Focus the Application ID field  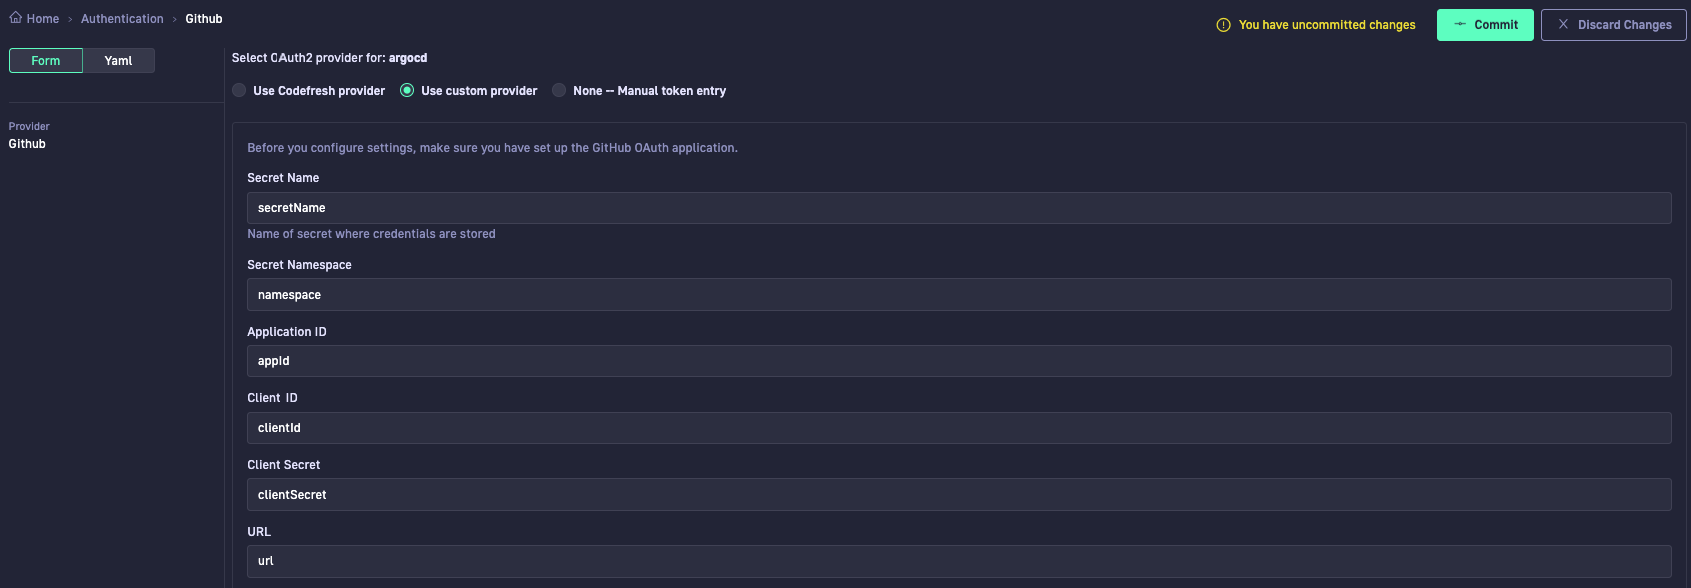pyautogui.click(x=959, y=361)
